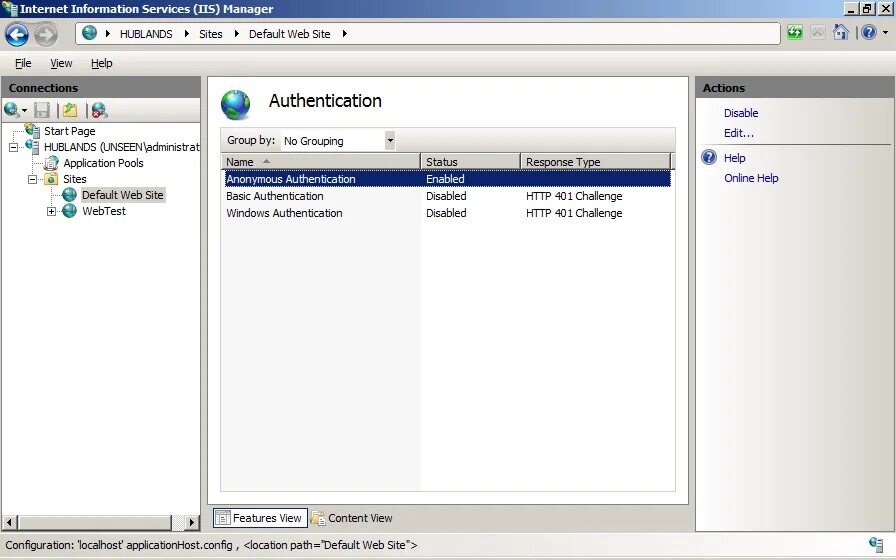Open dropdown arrow after Default Web Site breadcrumb
The height and width of the screenshot is (560, 896).
(344, 34)
